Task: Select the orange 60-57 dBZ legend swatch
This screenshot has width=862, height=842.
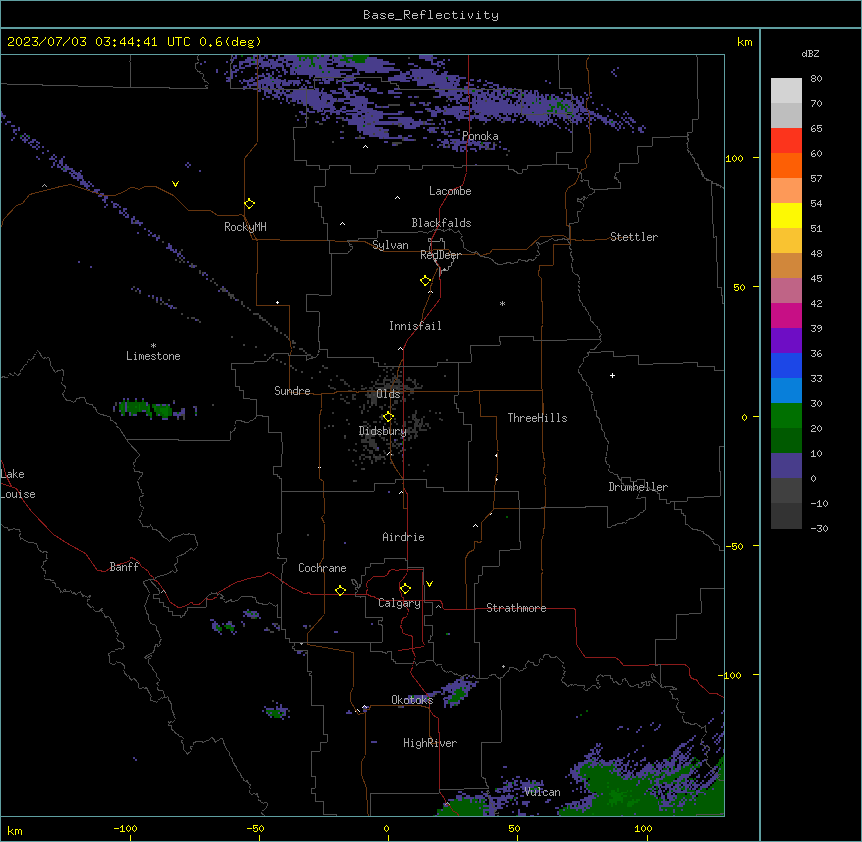Action: pyautogui.click(x=786, y=165)
